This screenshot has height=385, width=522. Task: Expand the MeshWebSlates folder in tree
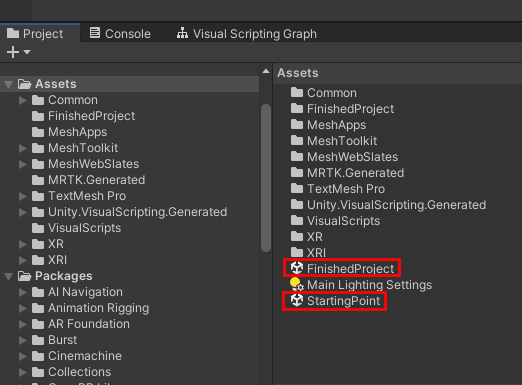click(23, 164)
